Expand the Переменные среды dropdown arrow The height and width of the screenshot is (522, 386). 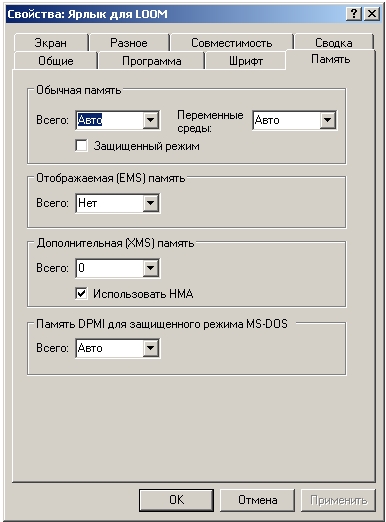coord(328,120)
